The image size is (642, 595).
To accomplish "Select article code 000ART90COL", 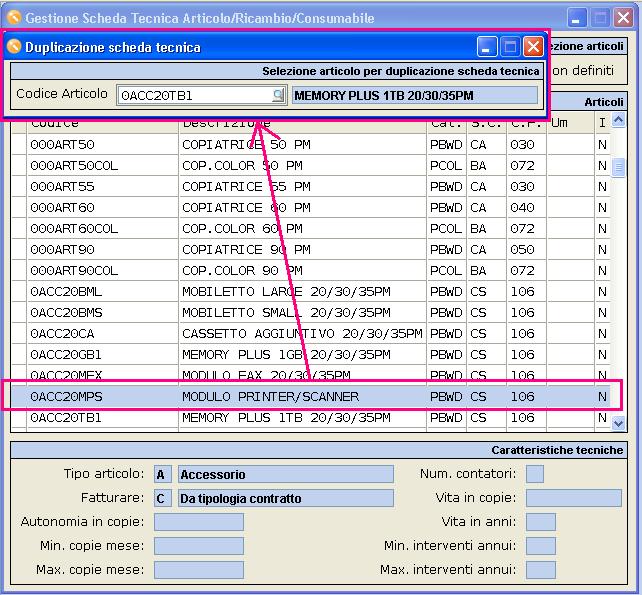I will click(x=74, y=271).
